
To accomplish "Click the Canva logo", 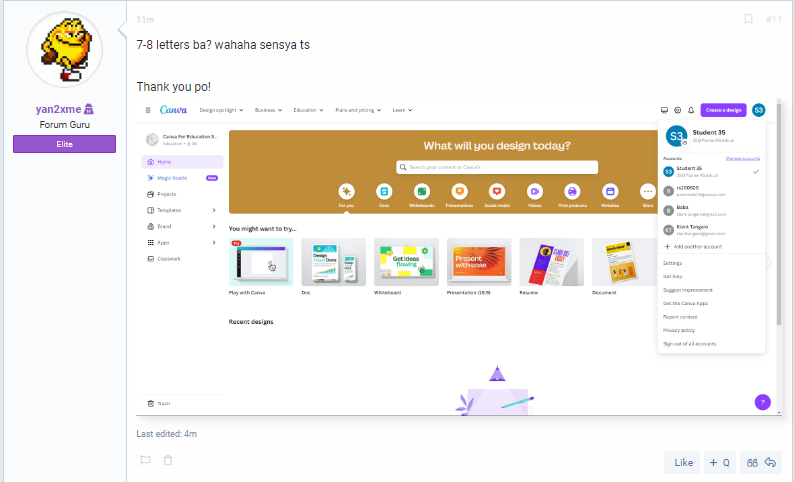I will (x=173, y=110).
